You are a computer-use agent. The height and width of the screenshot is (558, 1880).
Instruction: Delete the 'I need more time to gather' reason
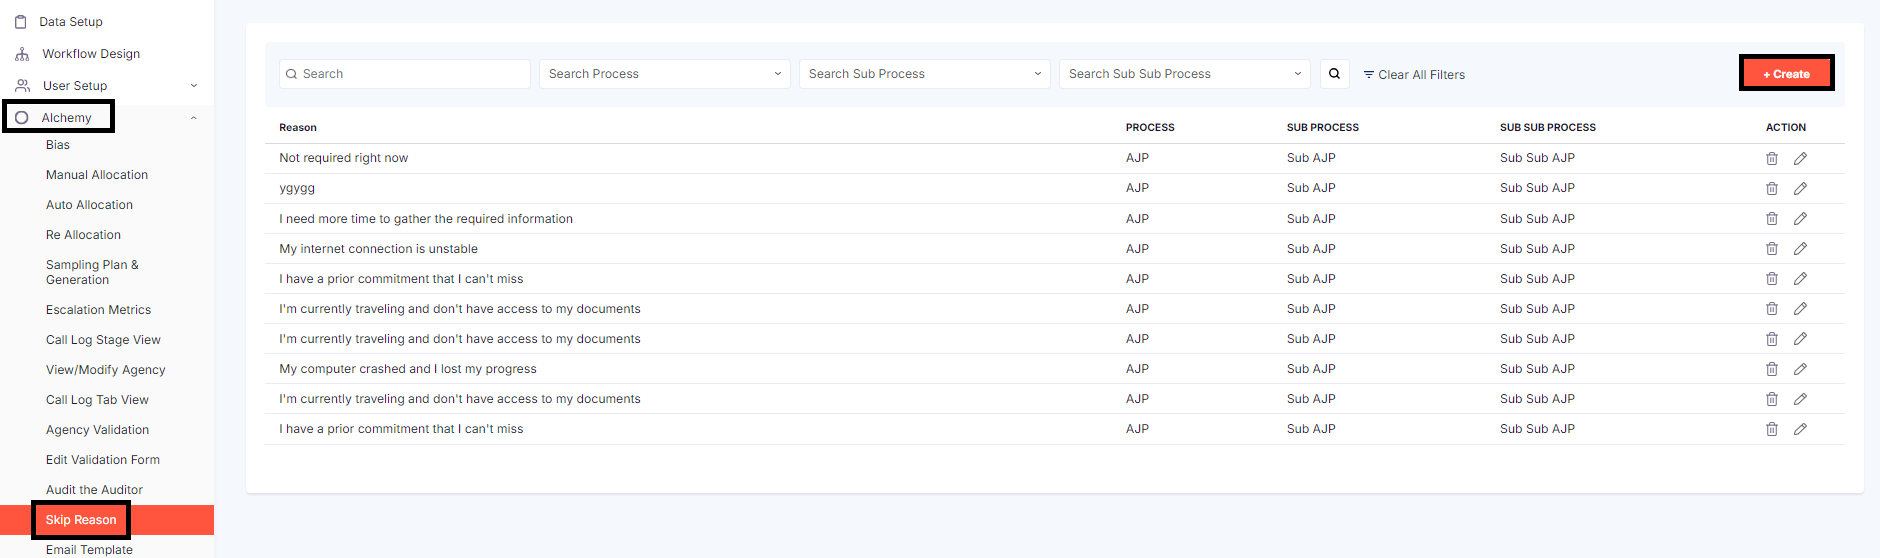(x=1771, y=219)
